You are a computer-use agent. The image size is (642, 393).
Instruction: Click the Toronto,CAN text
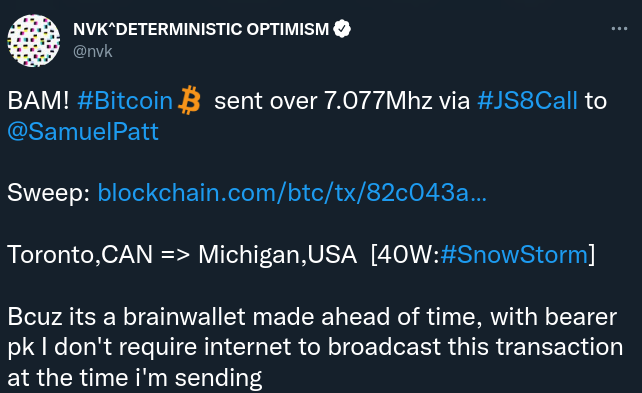pos(80,254)
